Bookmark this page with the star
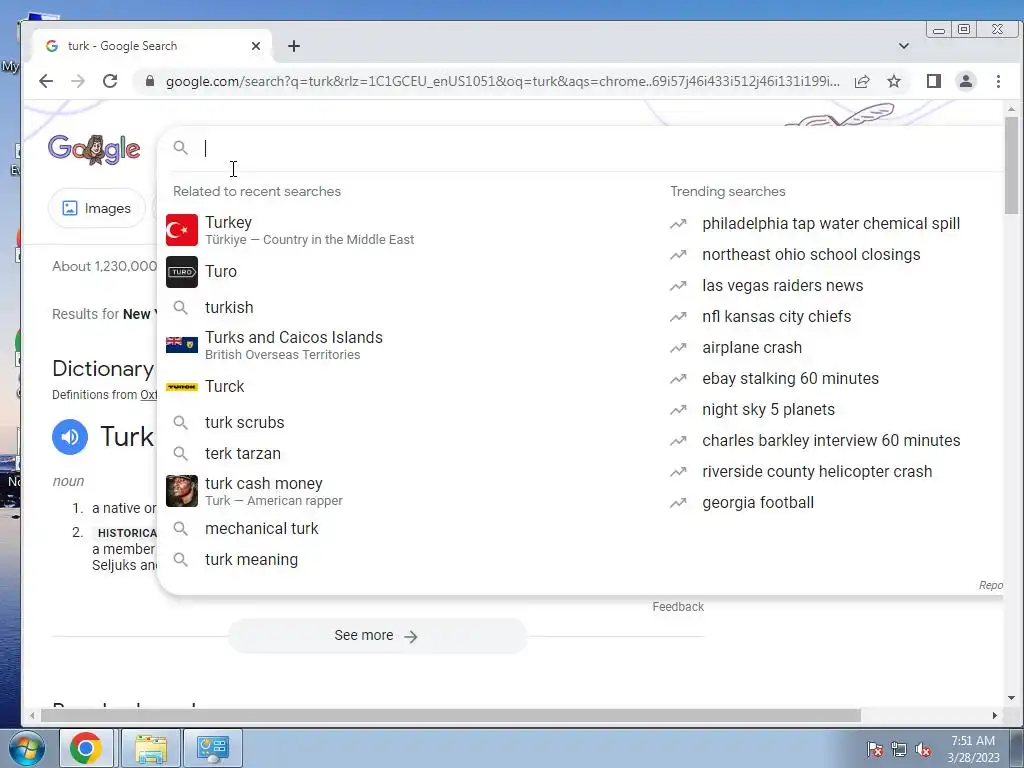The image size is (1024, 768). pos(894,81)
